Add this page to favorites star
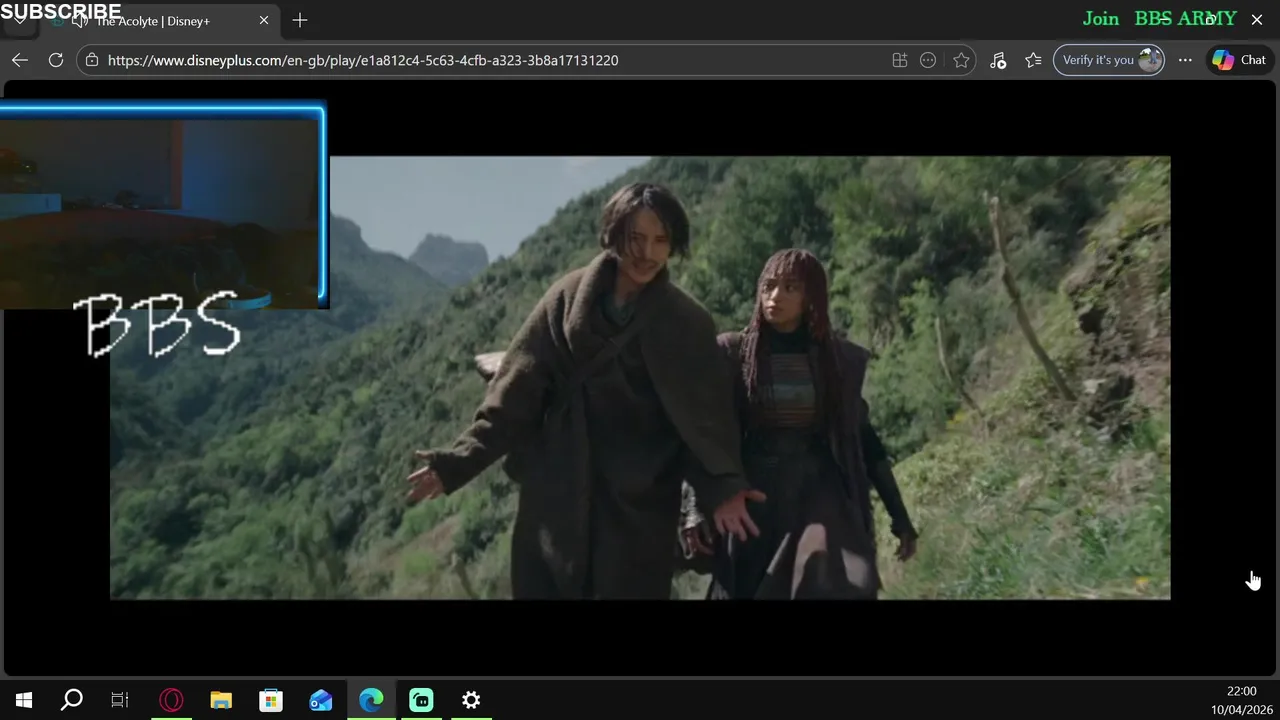 [961, 60]
